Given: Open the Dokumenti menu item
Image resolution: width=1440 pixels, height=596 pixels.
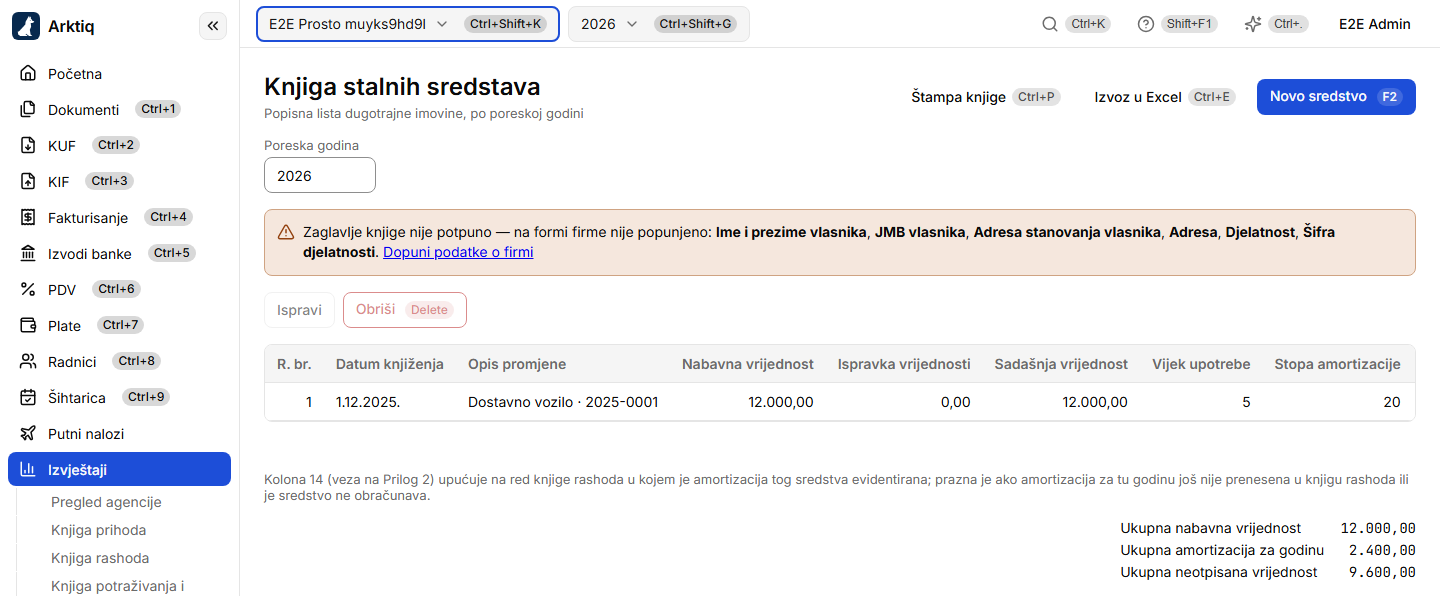Looking at the screenshot, I should point(119,110).
